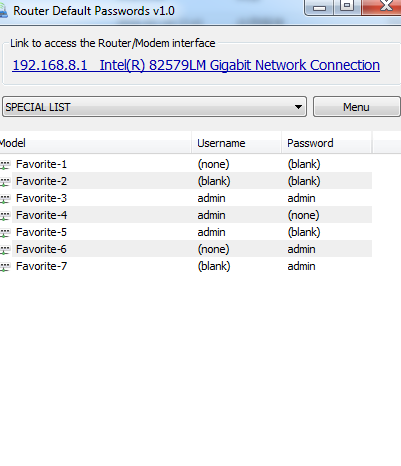Click the app icon in title bar
The image size is (401, 466).
[3, 11]
